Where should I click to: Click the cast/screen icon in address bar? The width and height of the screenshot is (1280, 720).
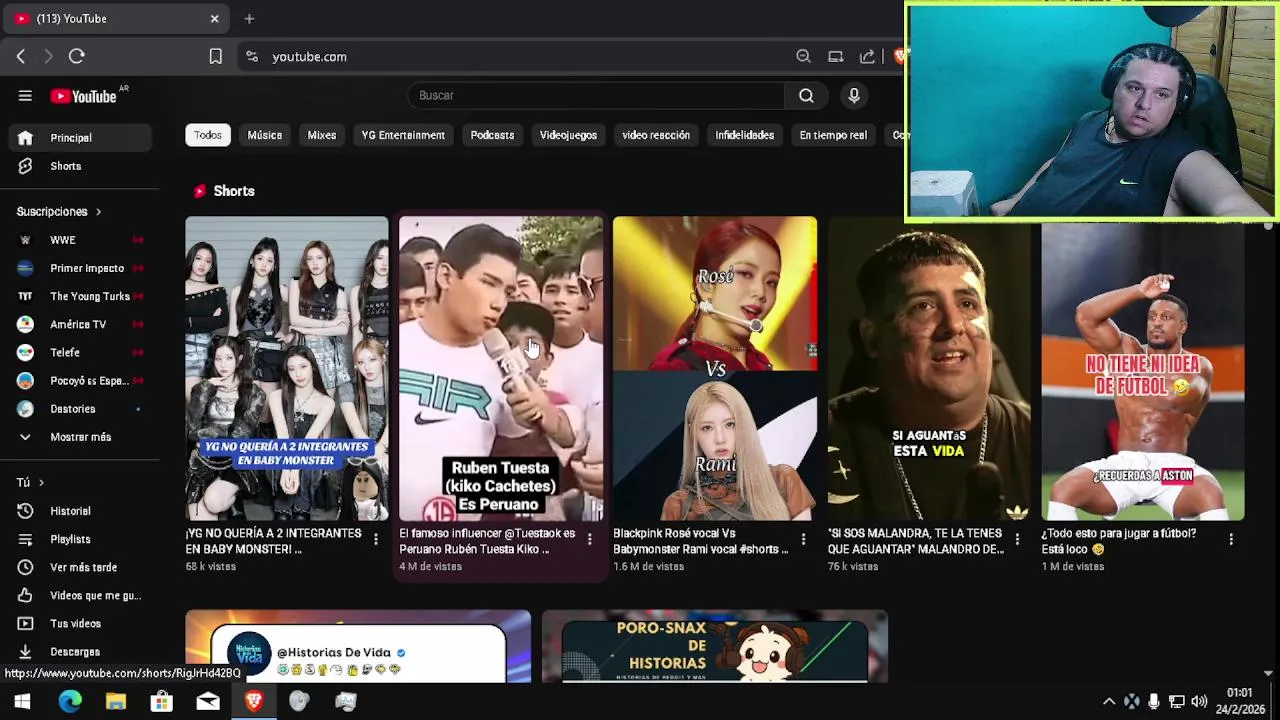point(836,57)
